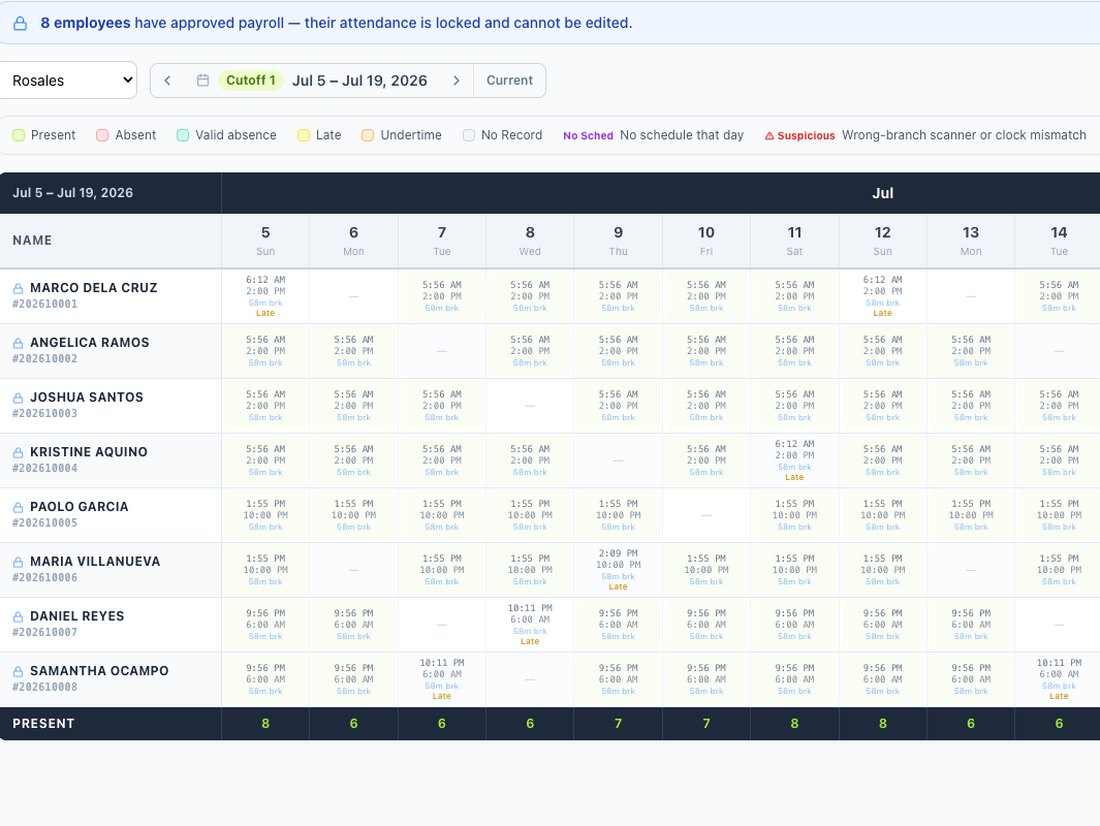
Task: Click the 11 Sat column header
Action: pyautogui.click(x=794, y=241)
